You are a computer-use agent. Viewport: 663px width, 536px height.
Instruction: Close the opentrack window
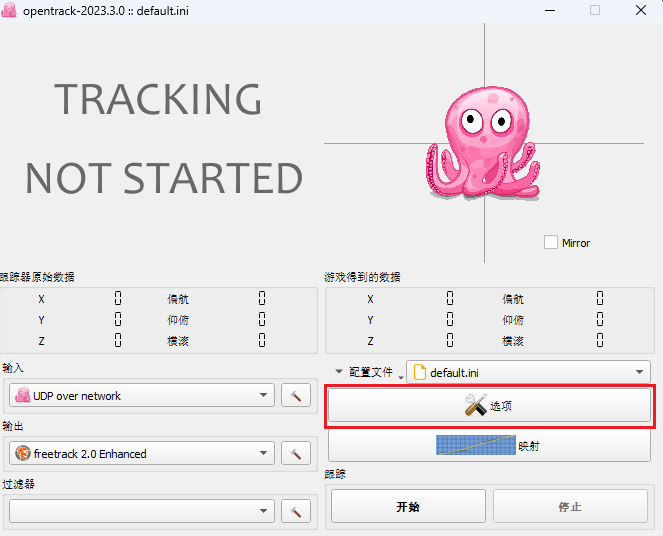[641, 10]
